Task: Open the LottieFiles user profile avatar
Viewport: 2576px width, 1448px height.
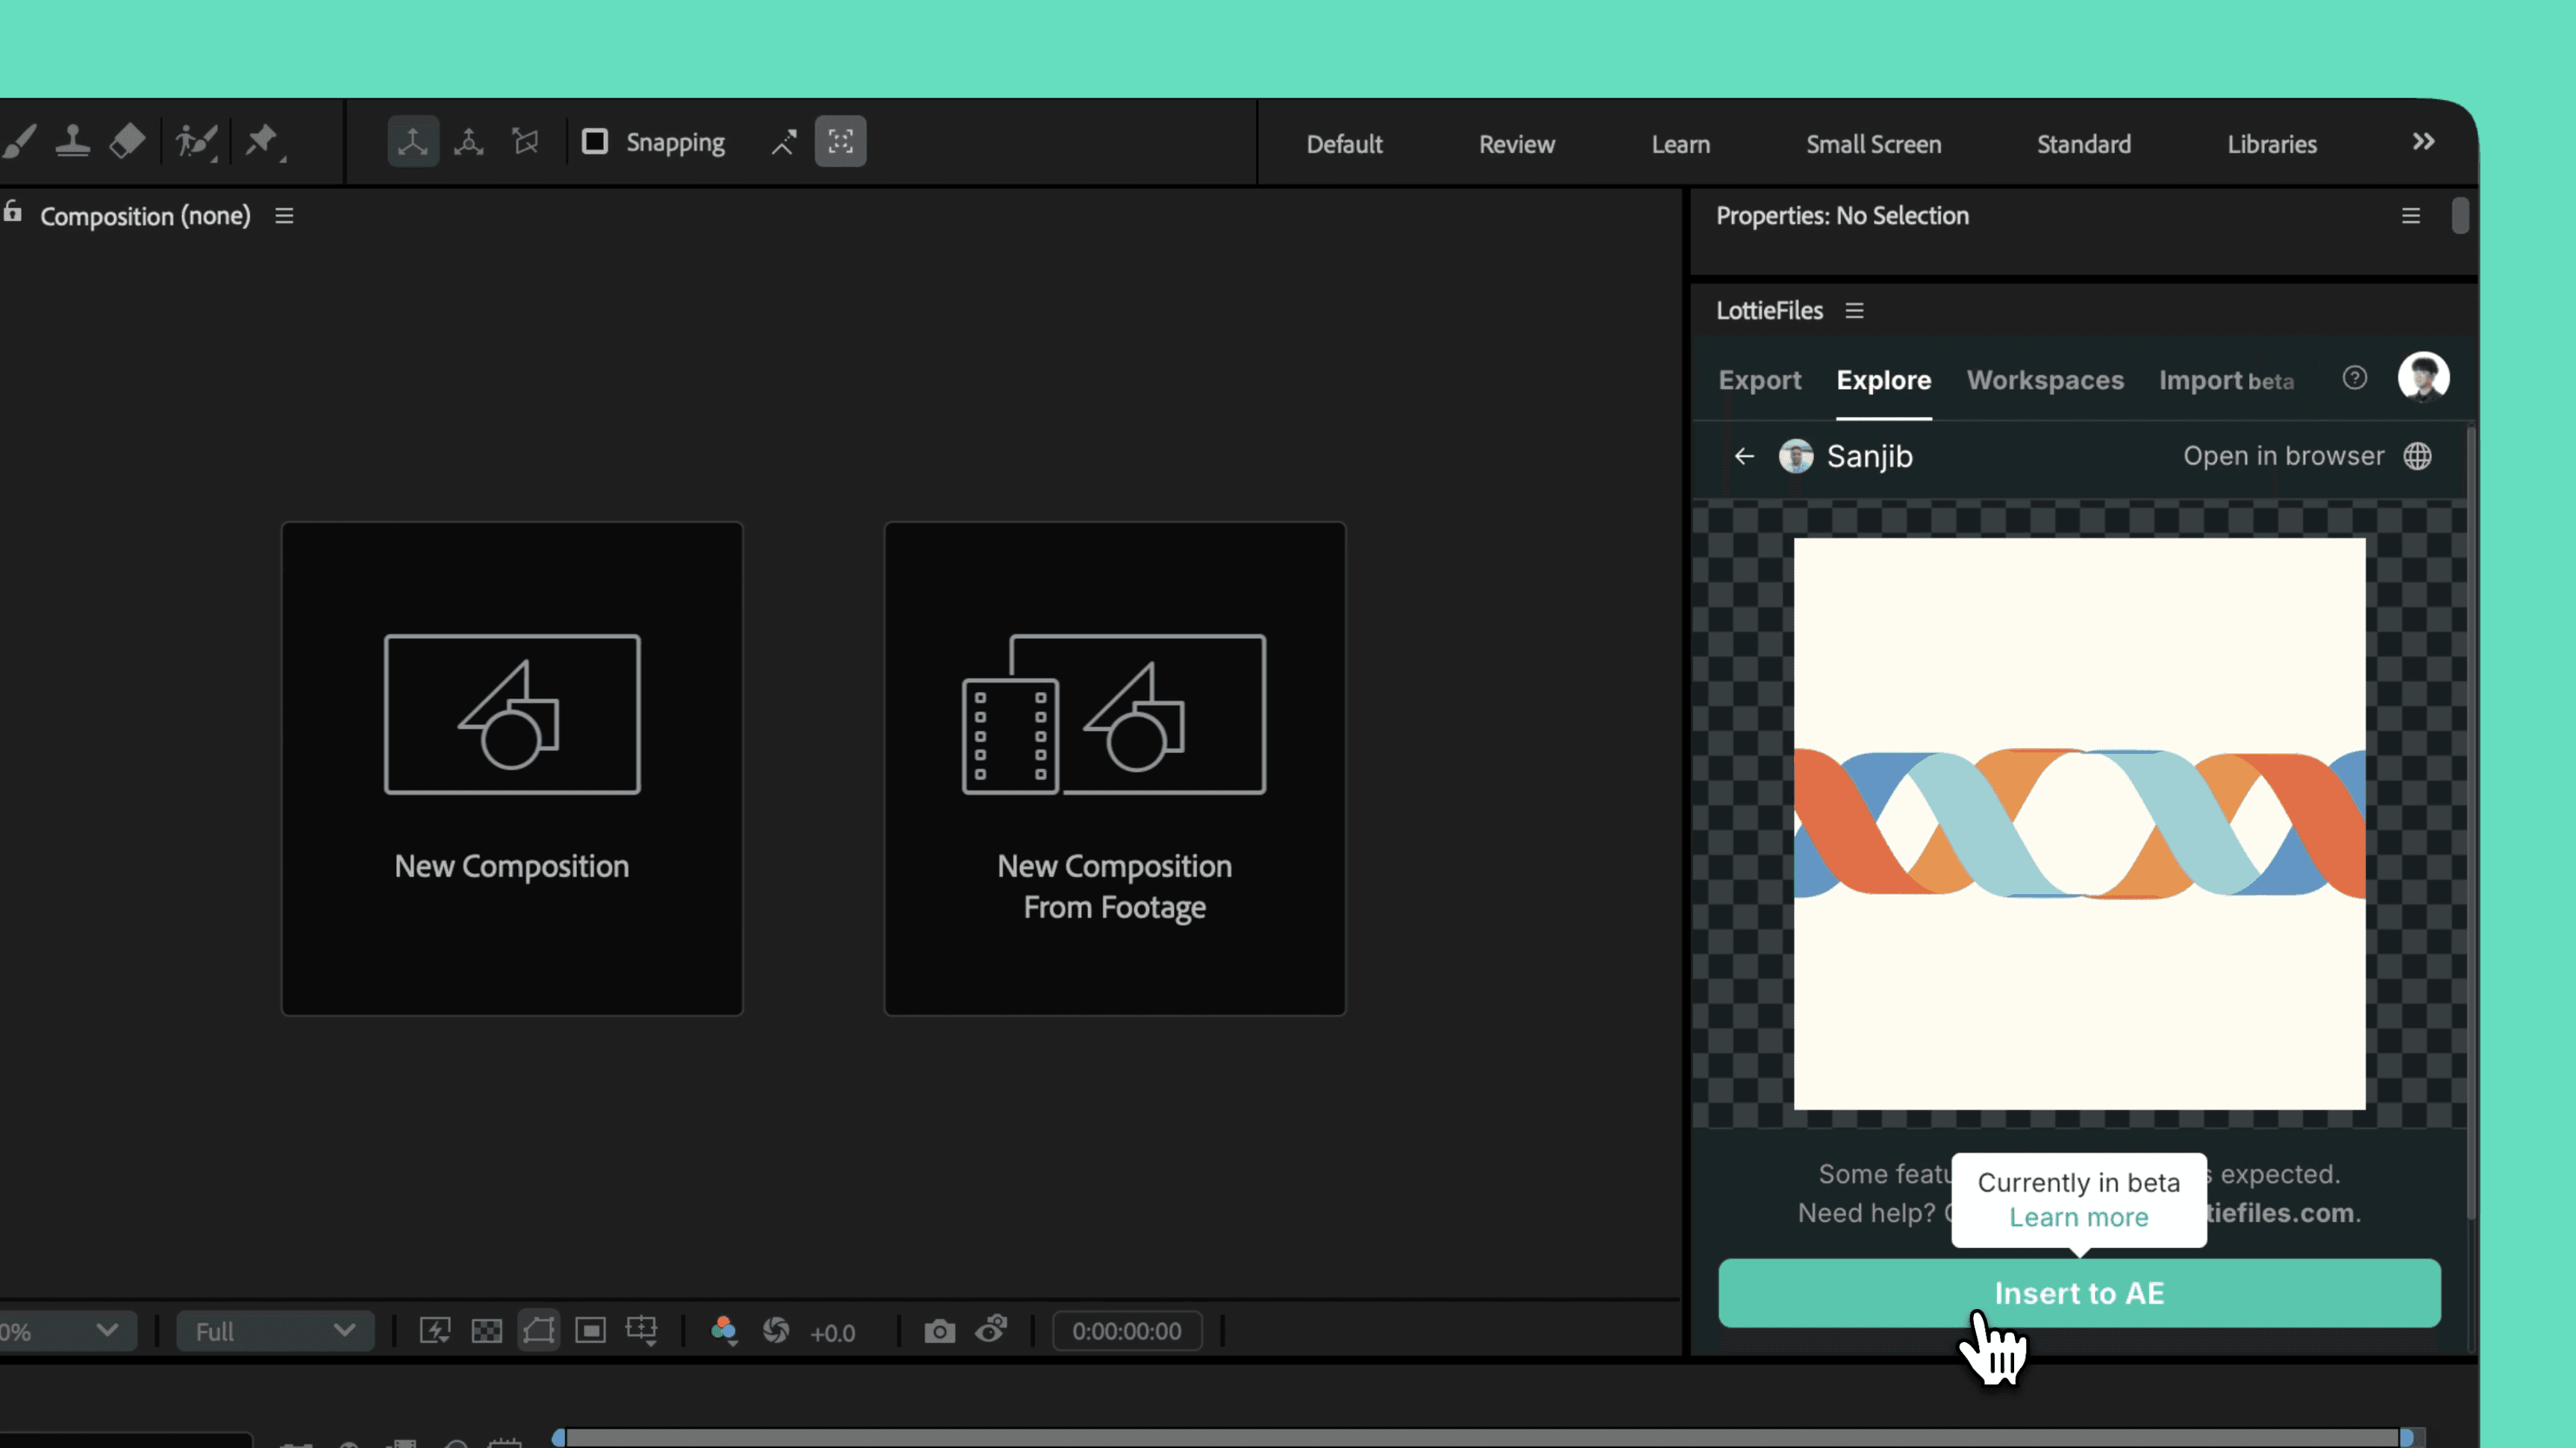Action: pos(2424,377)
